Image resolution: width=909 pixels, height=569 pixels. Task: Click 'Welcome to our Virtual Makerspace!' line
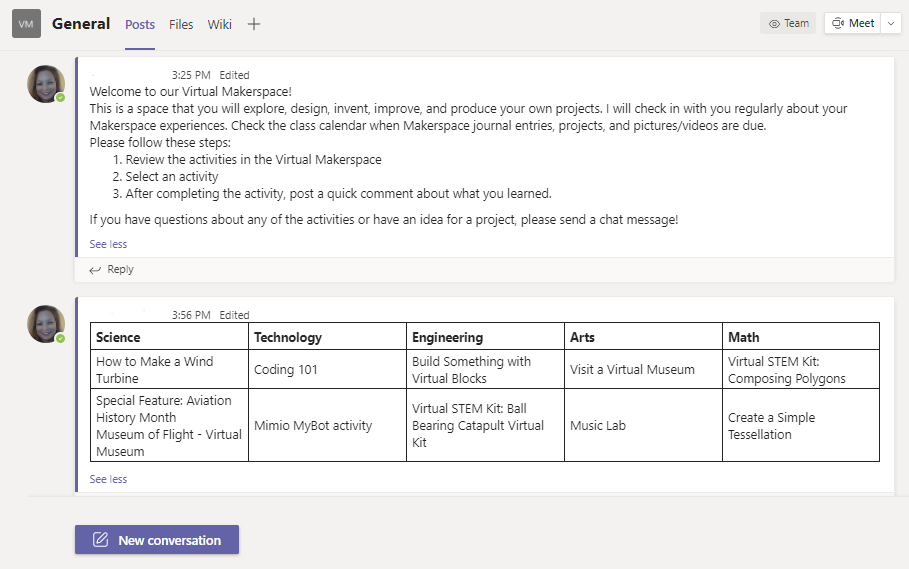pos(191,92)
